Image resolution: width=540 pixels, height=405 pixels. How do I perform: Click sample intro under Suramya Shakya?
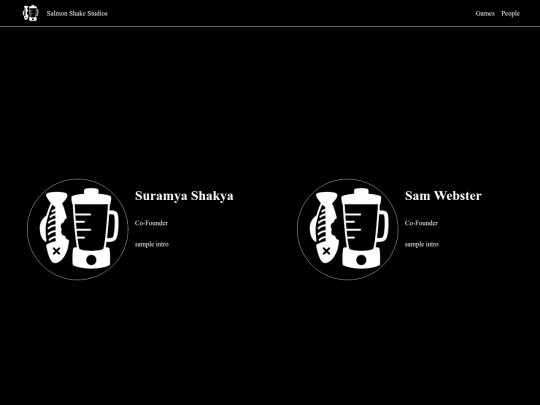pyautogui.click(x=152, y=244)
